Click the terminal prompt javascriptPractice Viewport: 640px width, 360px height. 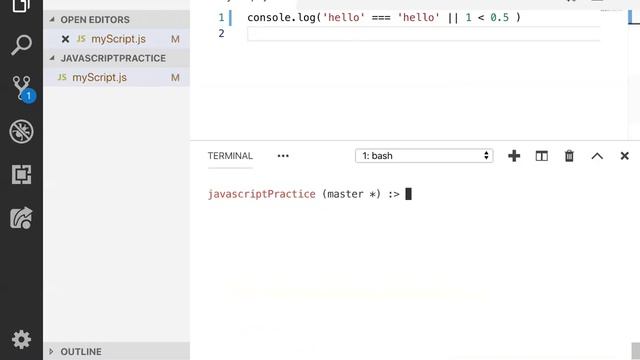[262, 194]
